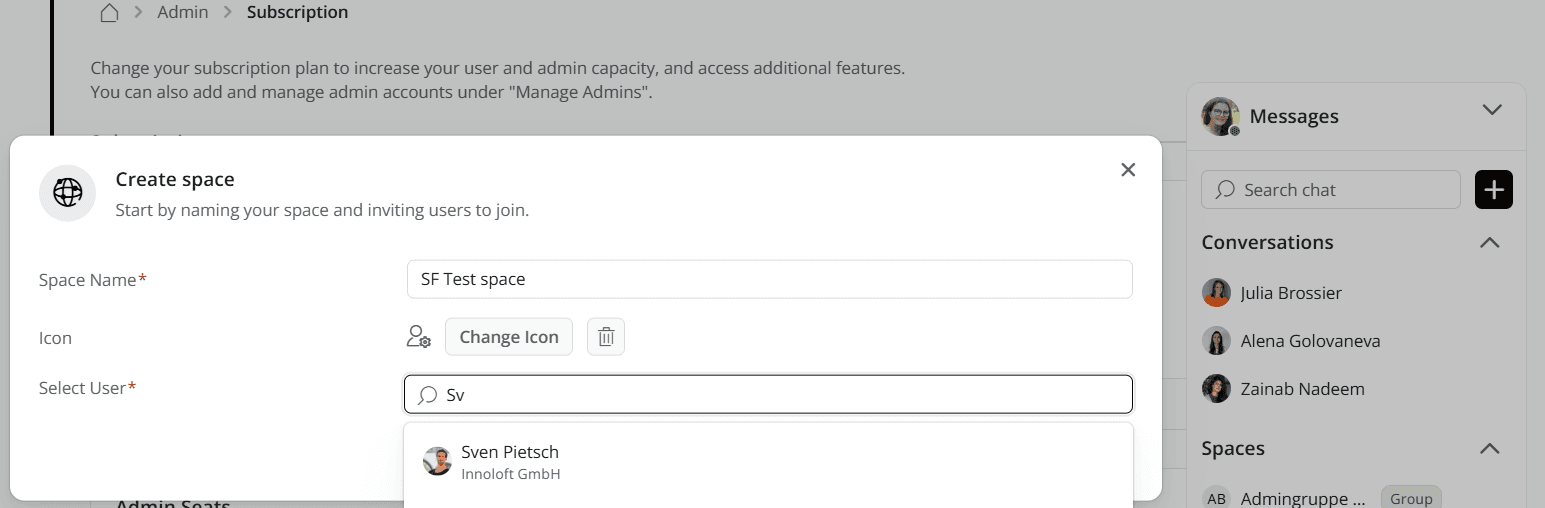Open conversation with Alena Golovaneva

click(1310, 341)
